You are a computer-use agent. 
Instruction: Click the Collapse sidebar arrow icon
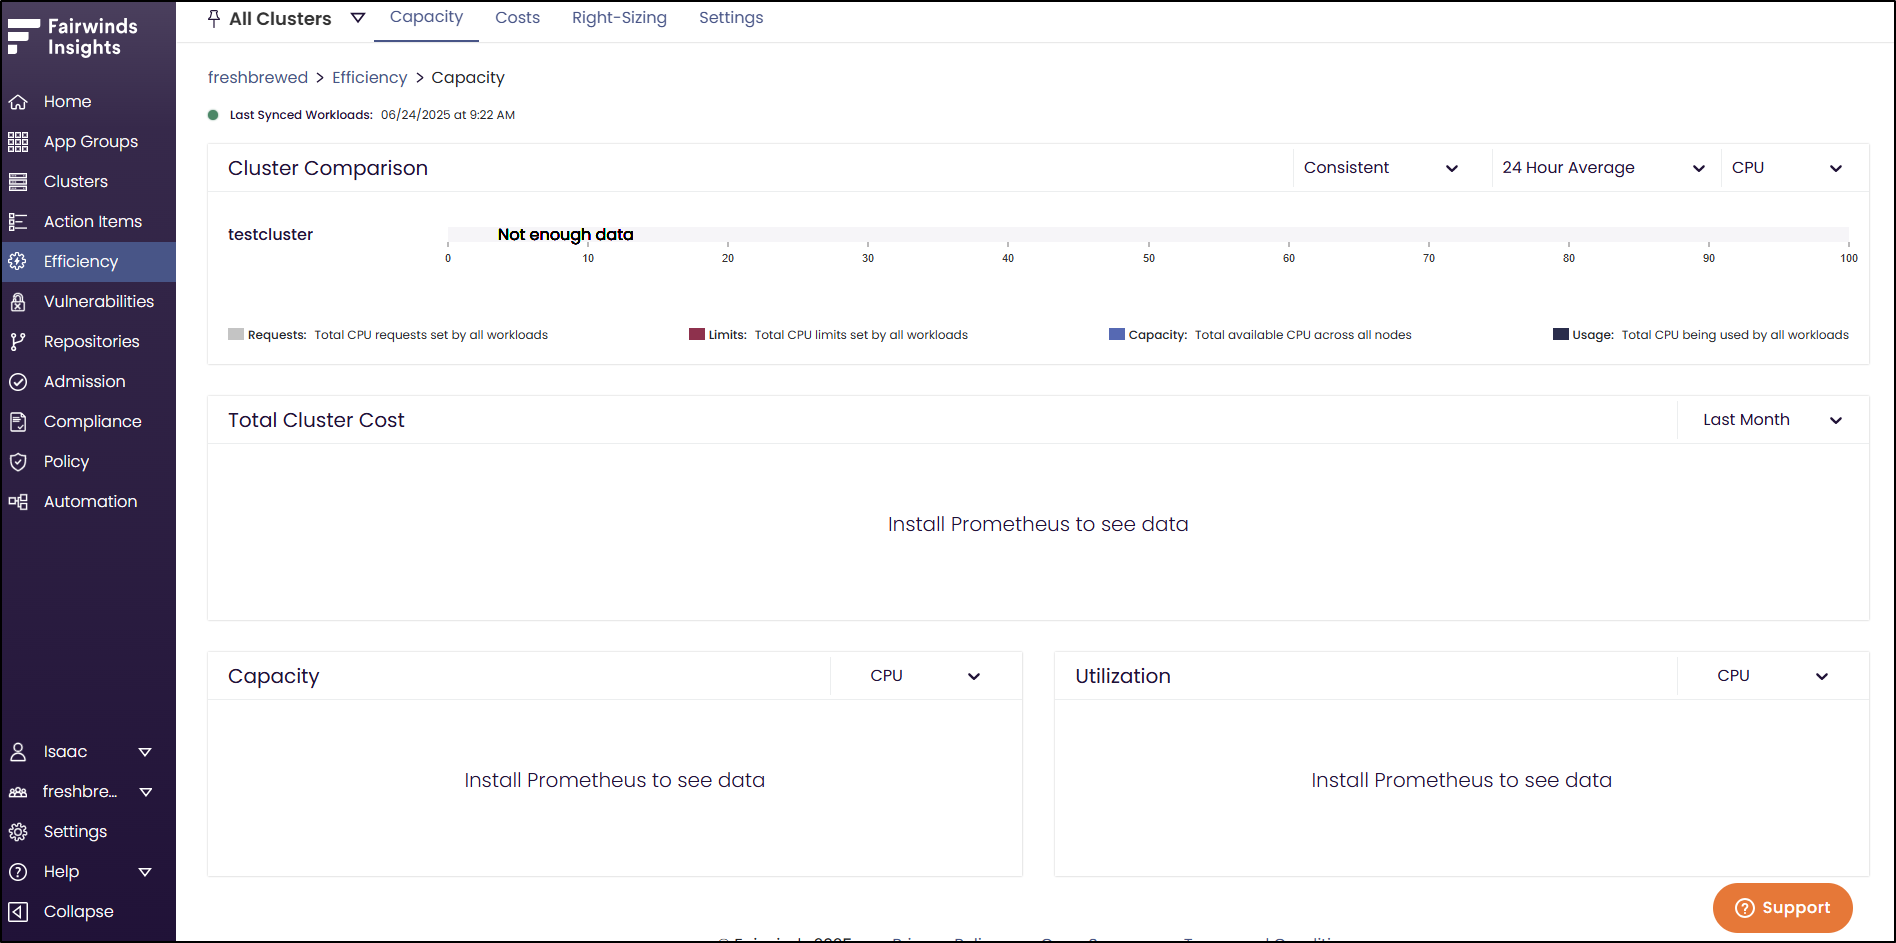[x=18, y=912]
